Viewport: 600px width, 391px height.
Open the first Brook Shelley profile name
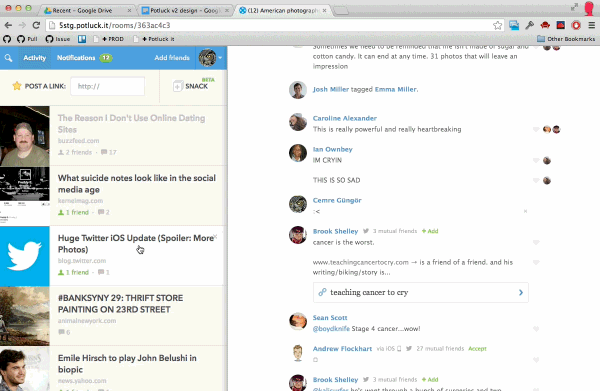[x=335, y=231]
